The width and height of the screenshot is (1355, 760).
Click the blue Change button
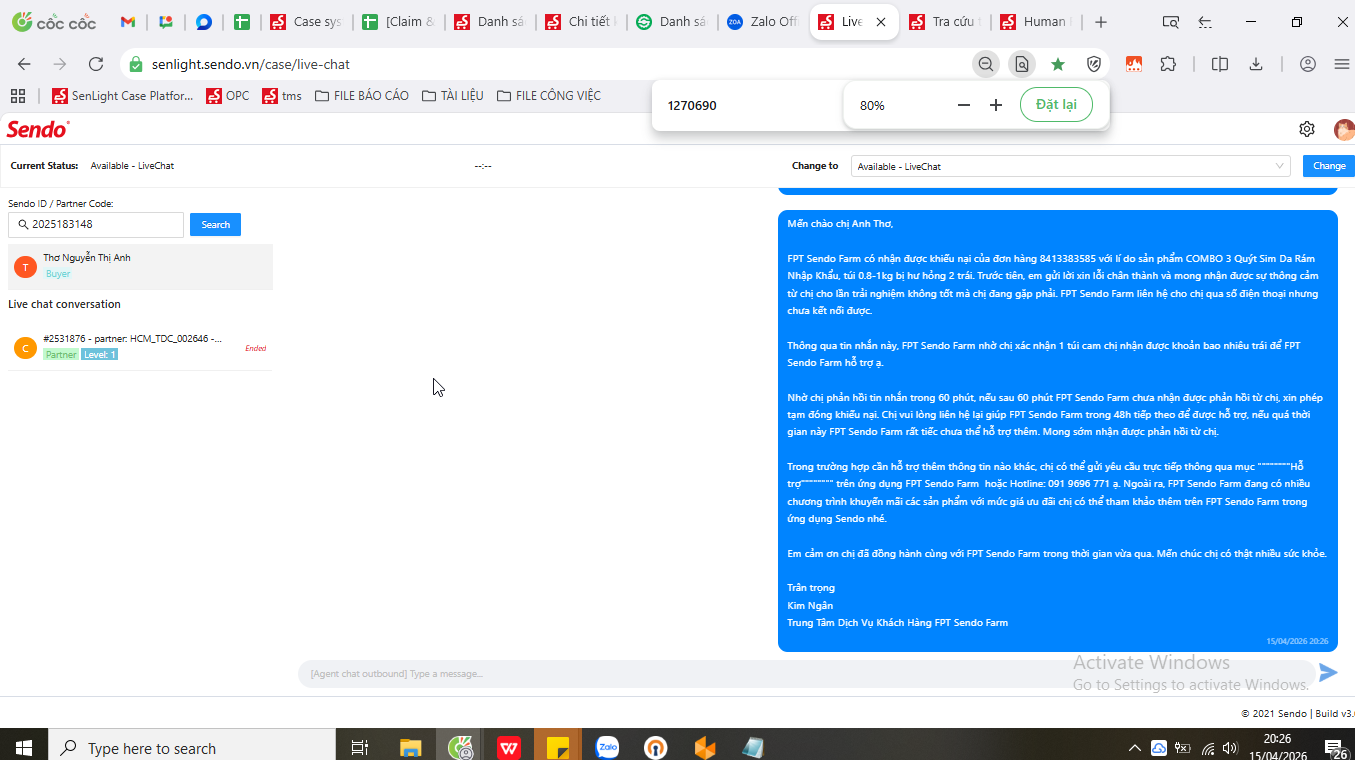tap(1329, 166)
